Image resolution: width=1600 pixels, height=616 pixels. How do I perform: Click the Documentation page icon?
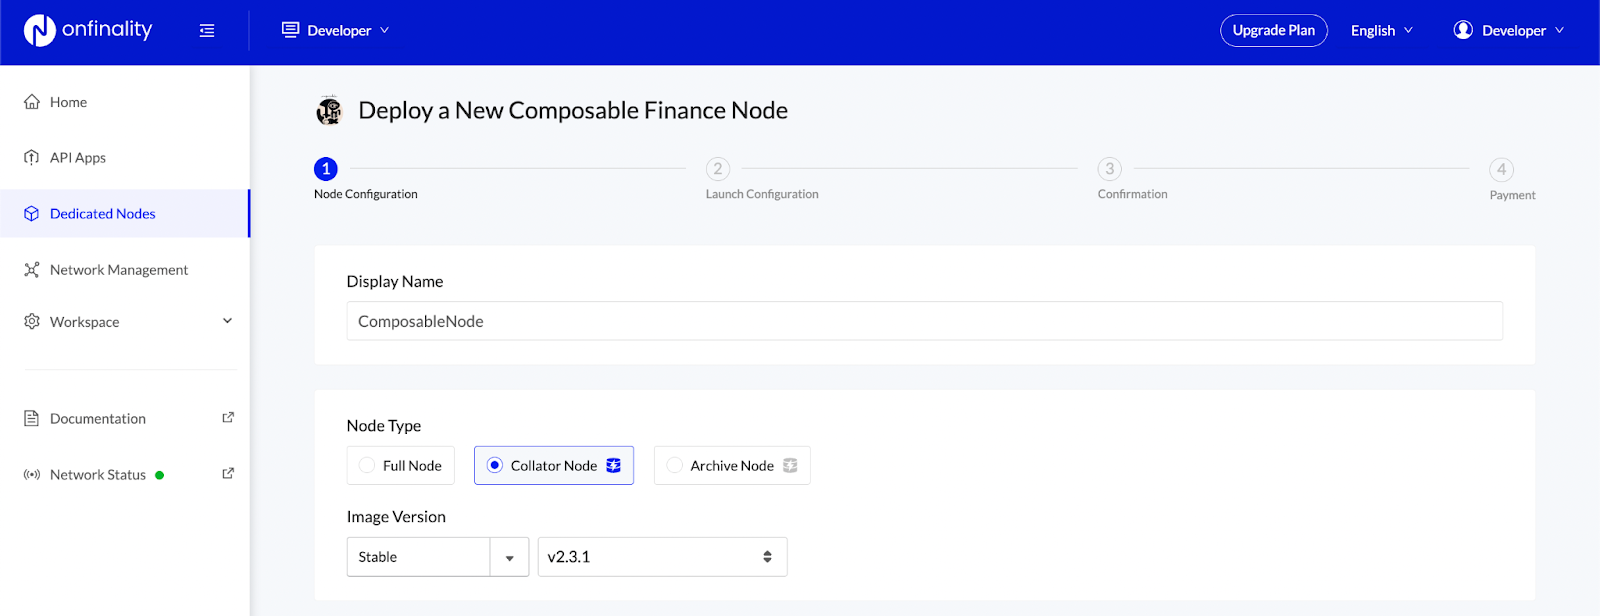click(32, 419)
